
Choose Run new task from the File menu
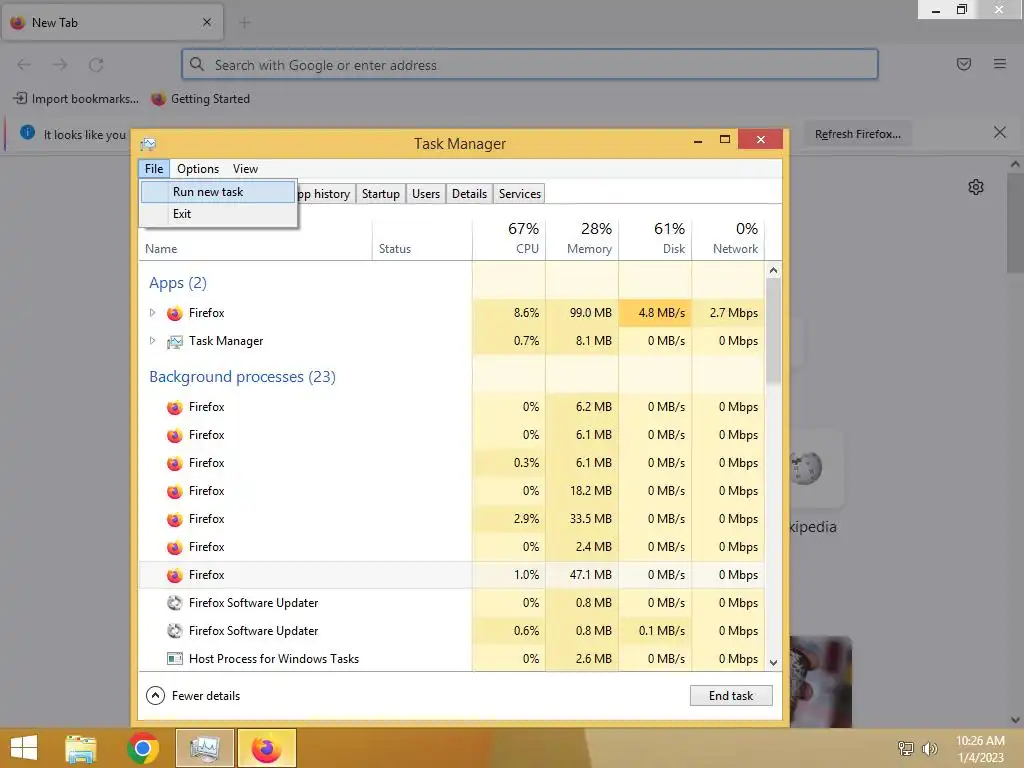pyautogui.click(x=218, y=192)
